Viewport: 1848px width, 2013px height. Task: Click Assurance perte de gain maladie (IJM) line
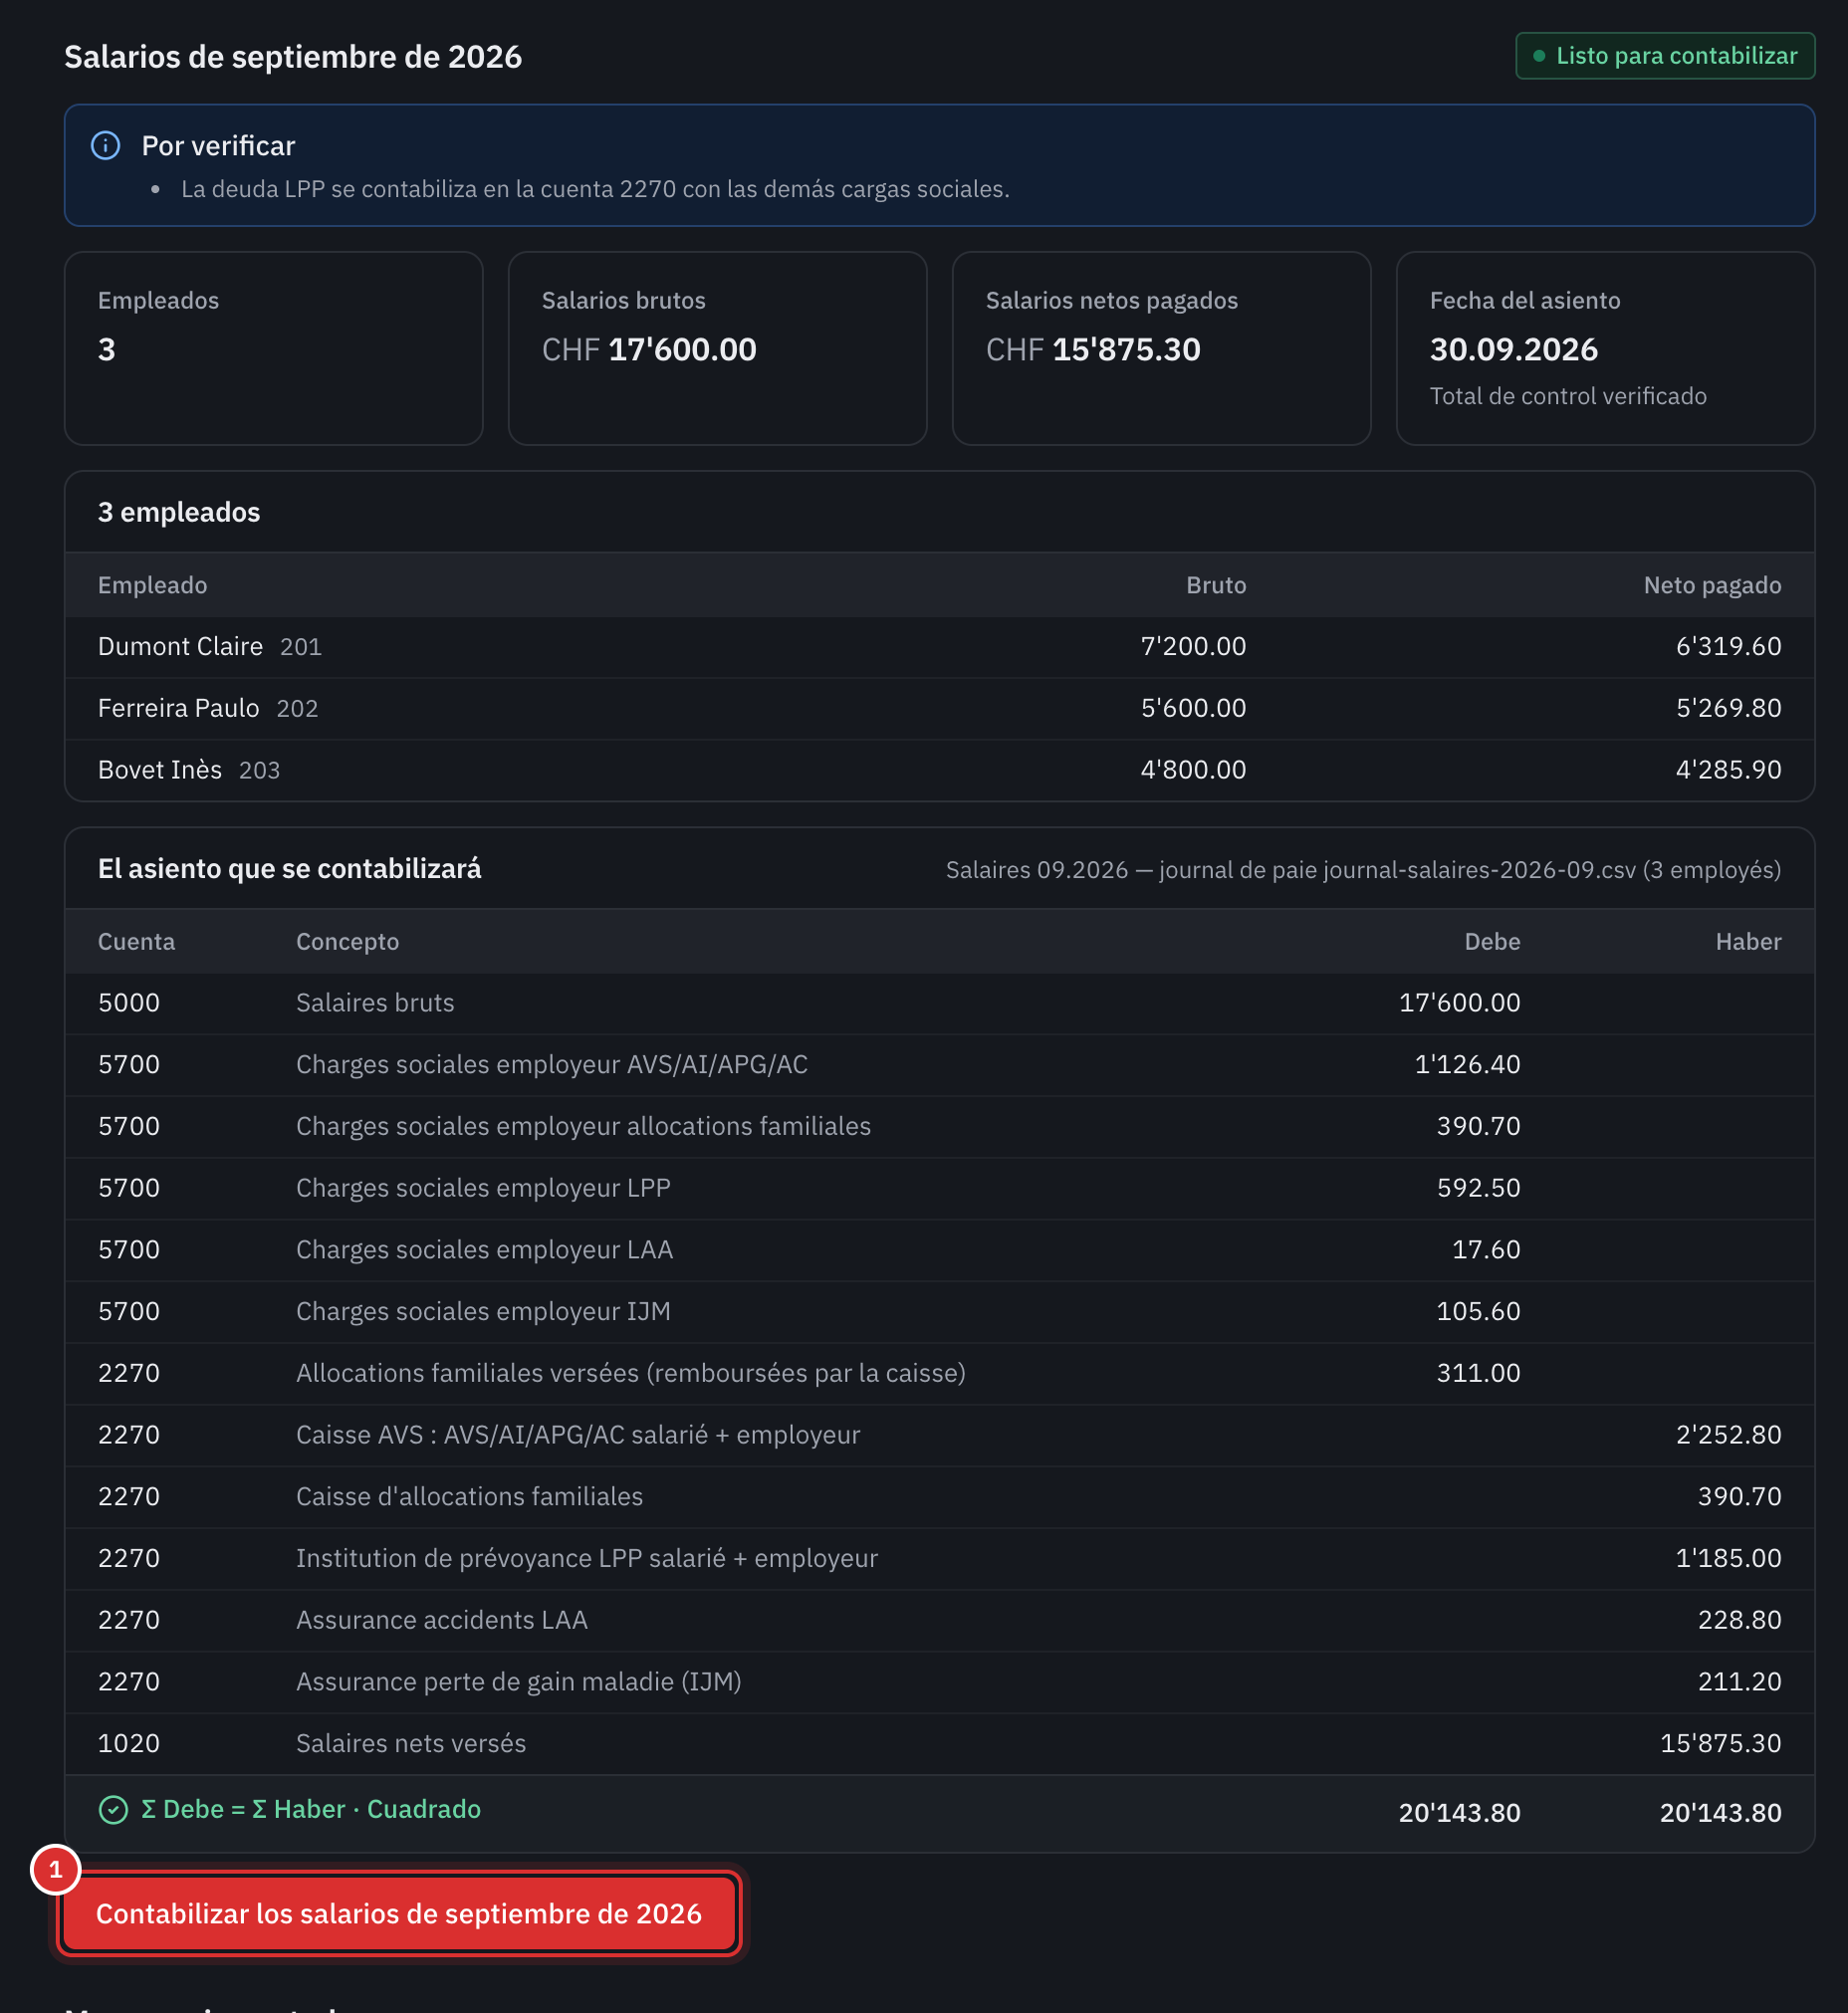click(x=939, y=1682)
